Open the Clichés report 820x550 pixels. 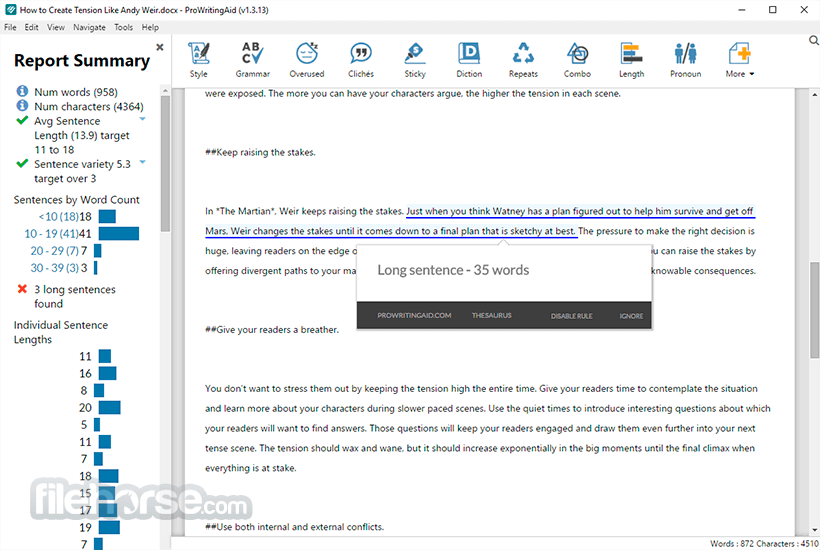pyautogui.click(x=361, y=60)
